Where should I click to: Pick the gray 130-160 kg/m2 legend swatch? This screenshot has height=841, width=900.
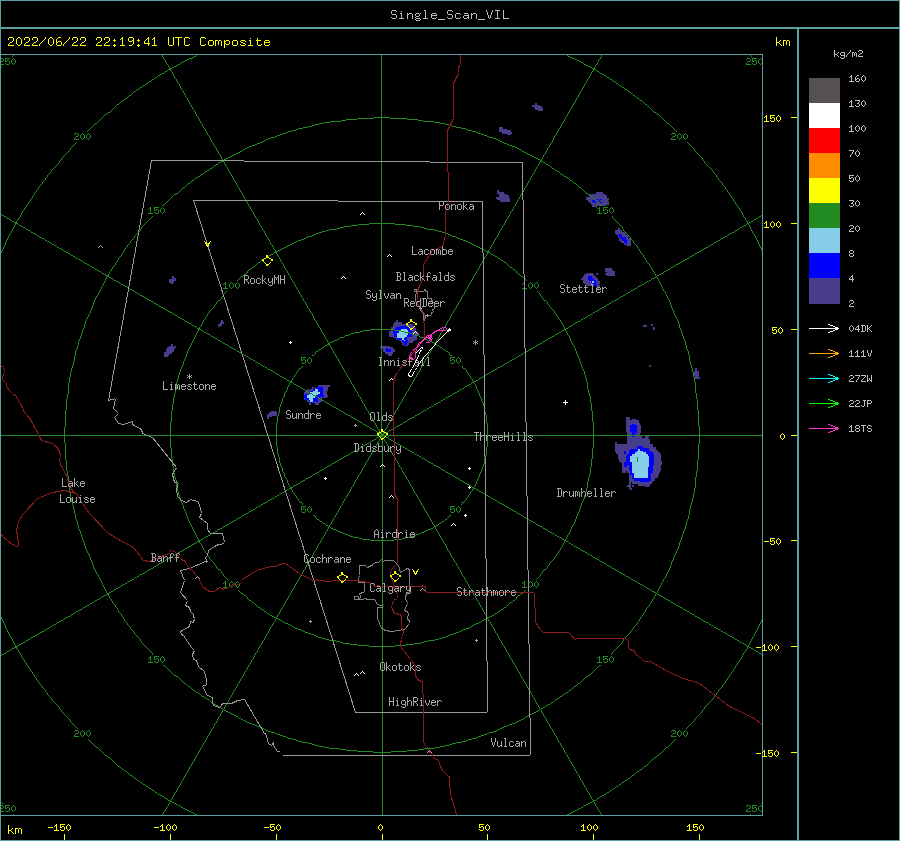(x=824, y=90)
